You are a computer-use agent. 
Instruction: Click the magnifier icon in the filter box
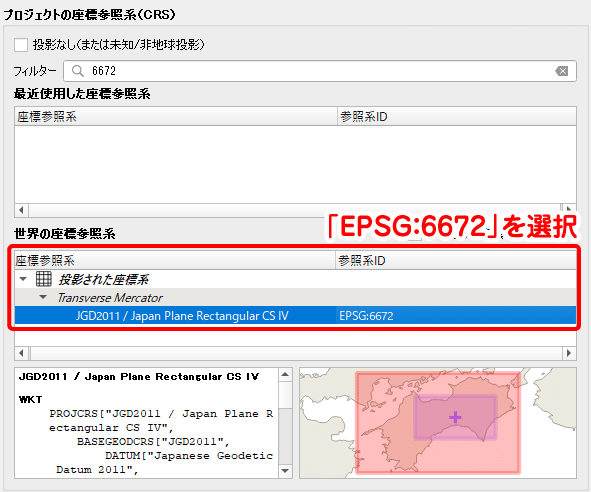tap(78, 71)
